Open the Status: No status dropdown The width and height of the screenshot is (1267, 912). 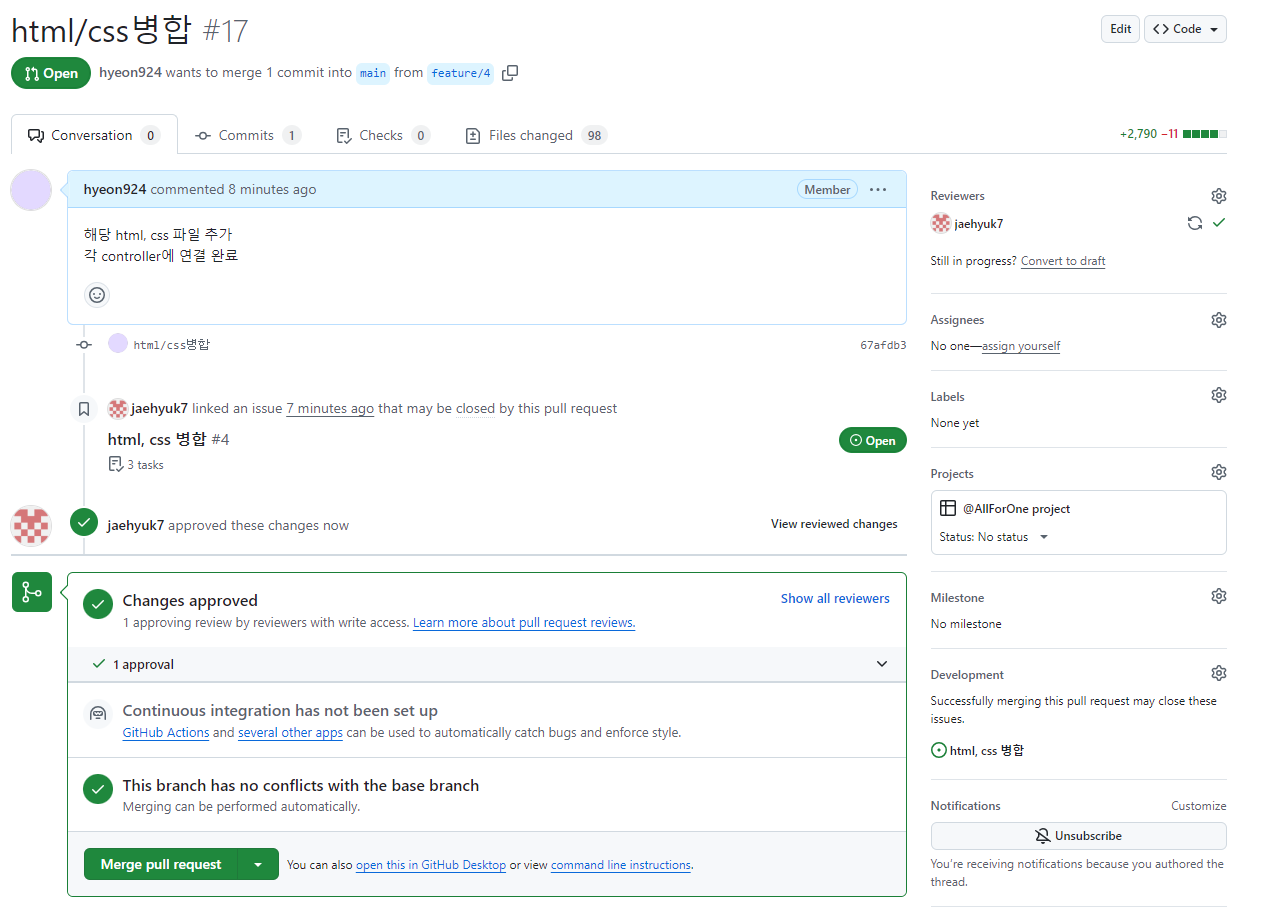pos(994,536)
